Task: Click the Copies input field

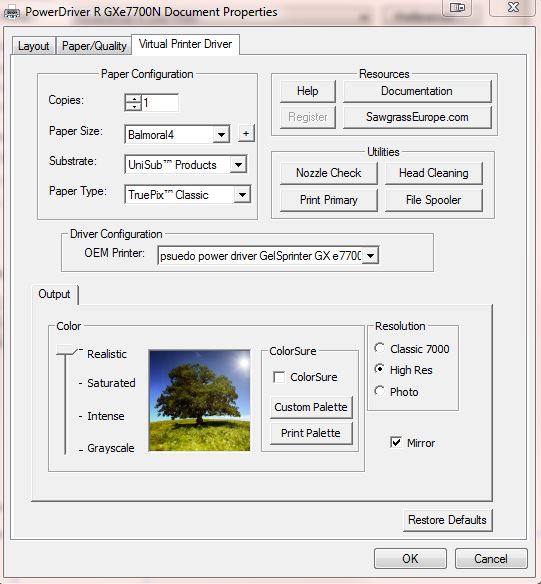Action: pos(160,103)
